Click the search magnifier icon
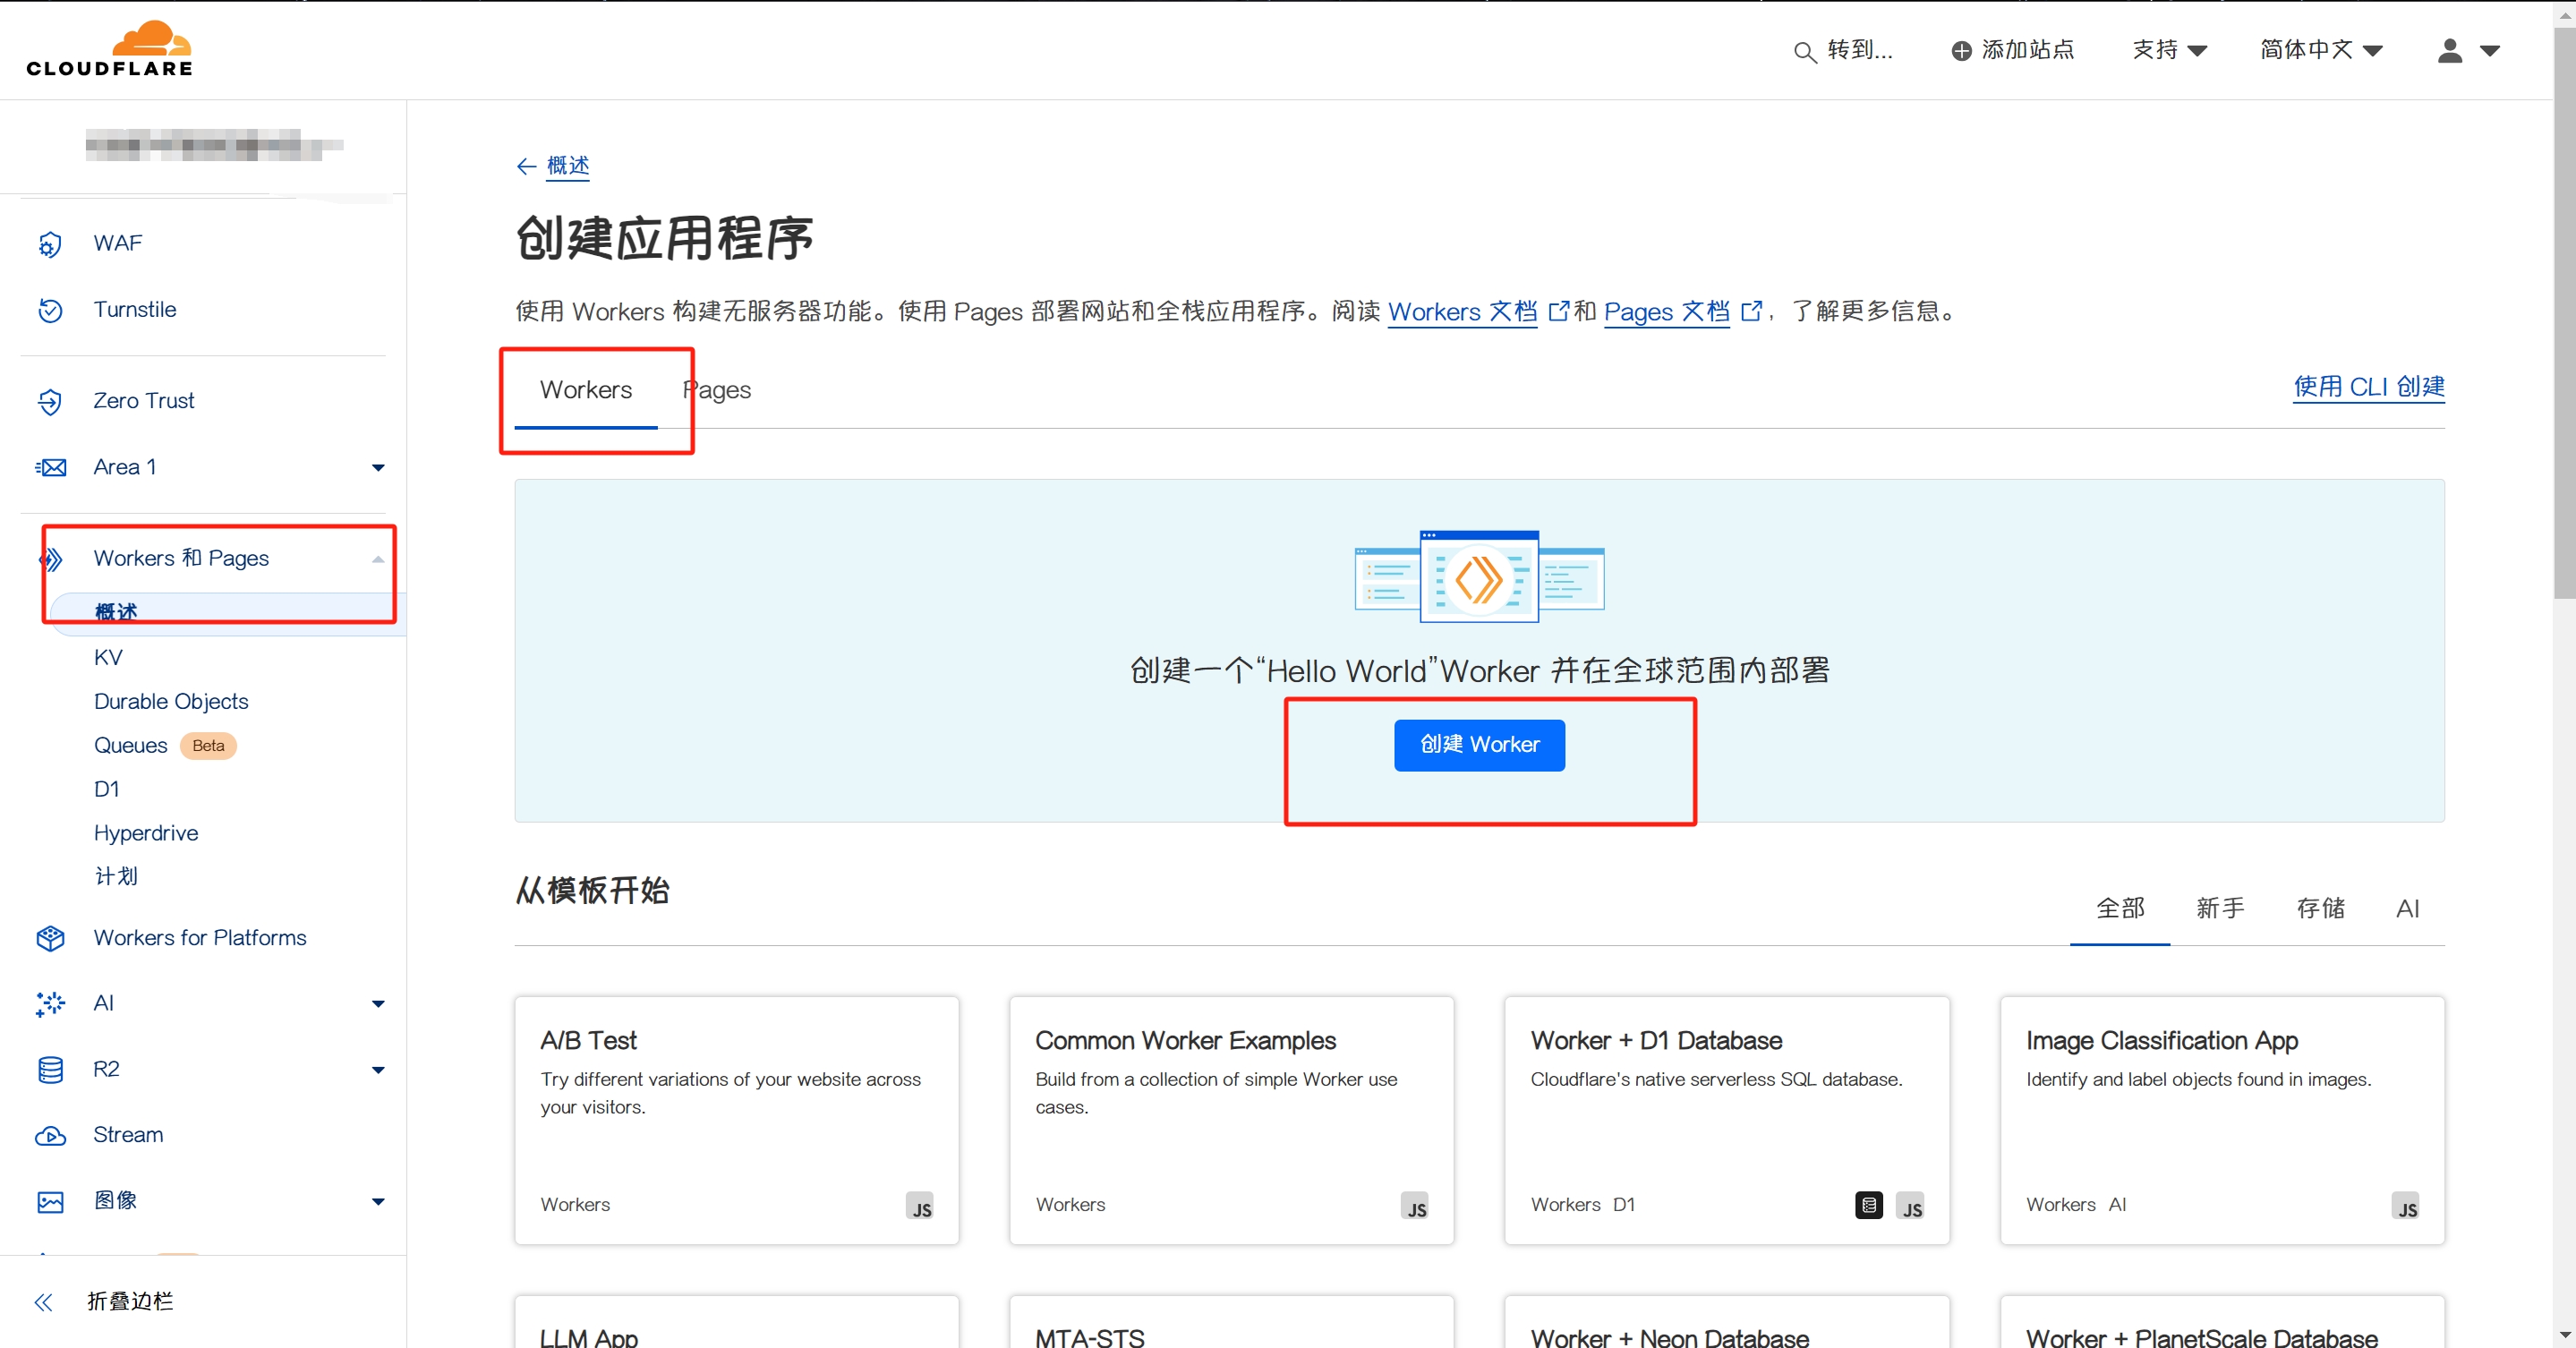Image resolution: width=2576 pixels, height=1348 pixels. click(1804, 52)
